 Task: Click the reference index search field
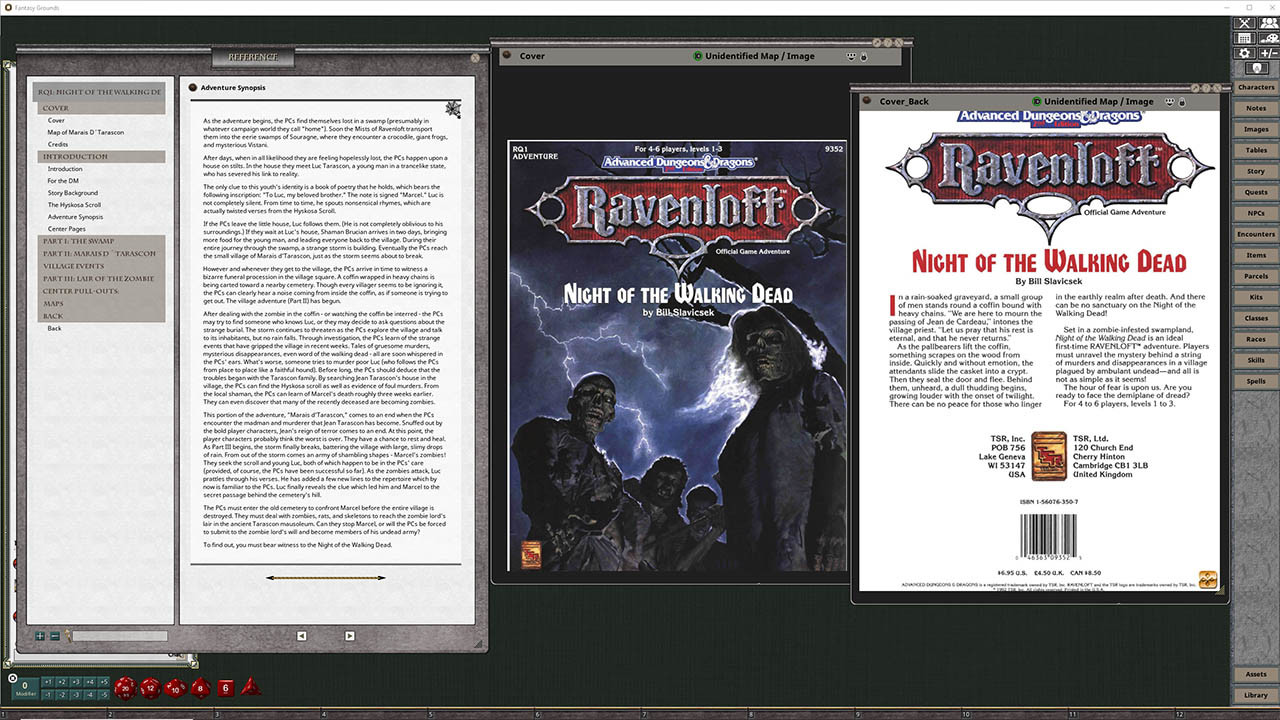click(118, 636)
